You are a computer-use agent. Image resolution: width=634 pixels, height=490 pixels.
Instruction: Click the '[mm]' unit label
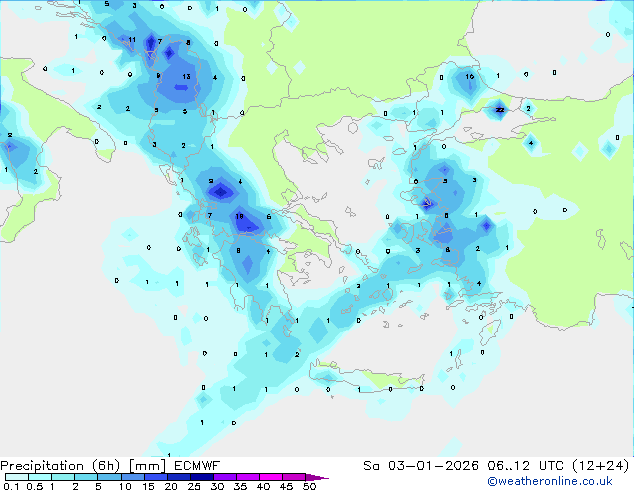[x=147, y=466]
